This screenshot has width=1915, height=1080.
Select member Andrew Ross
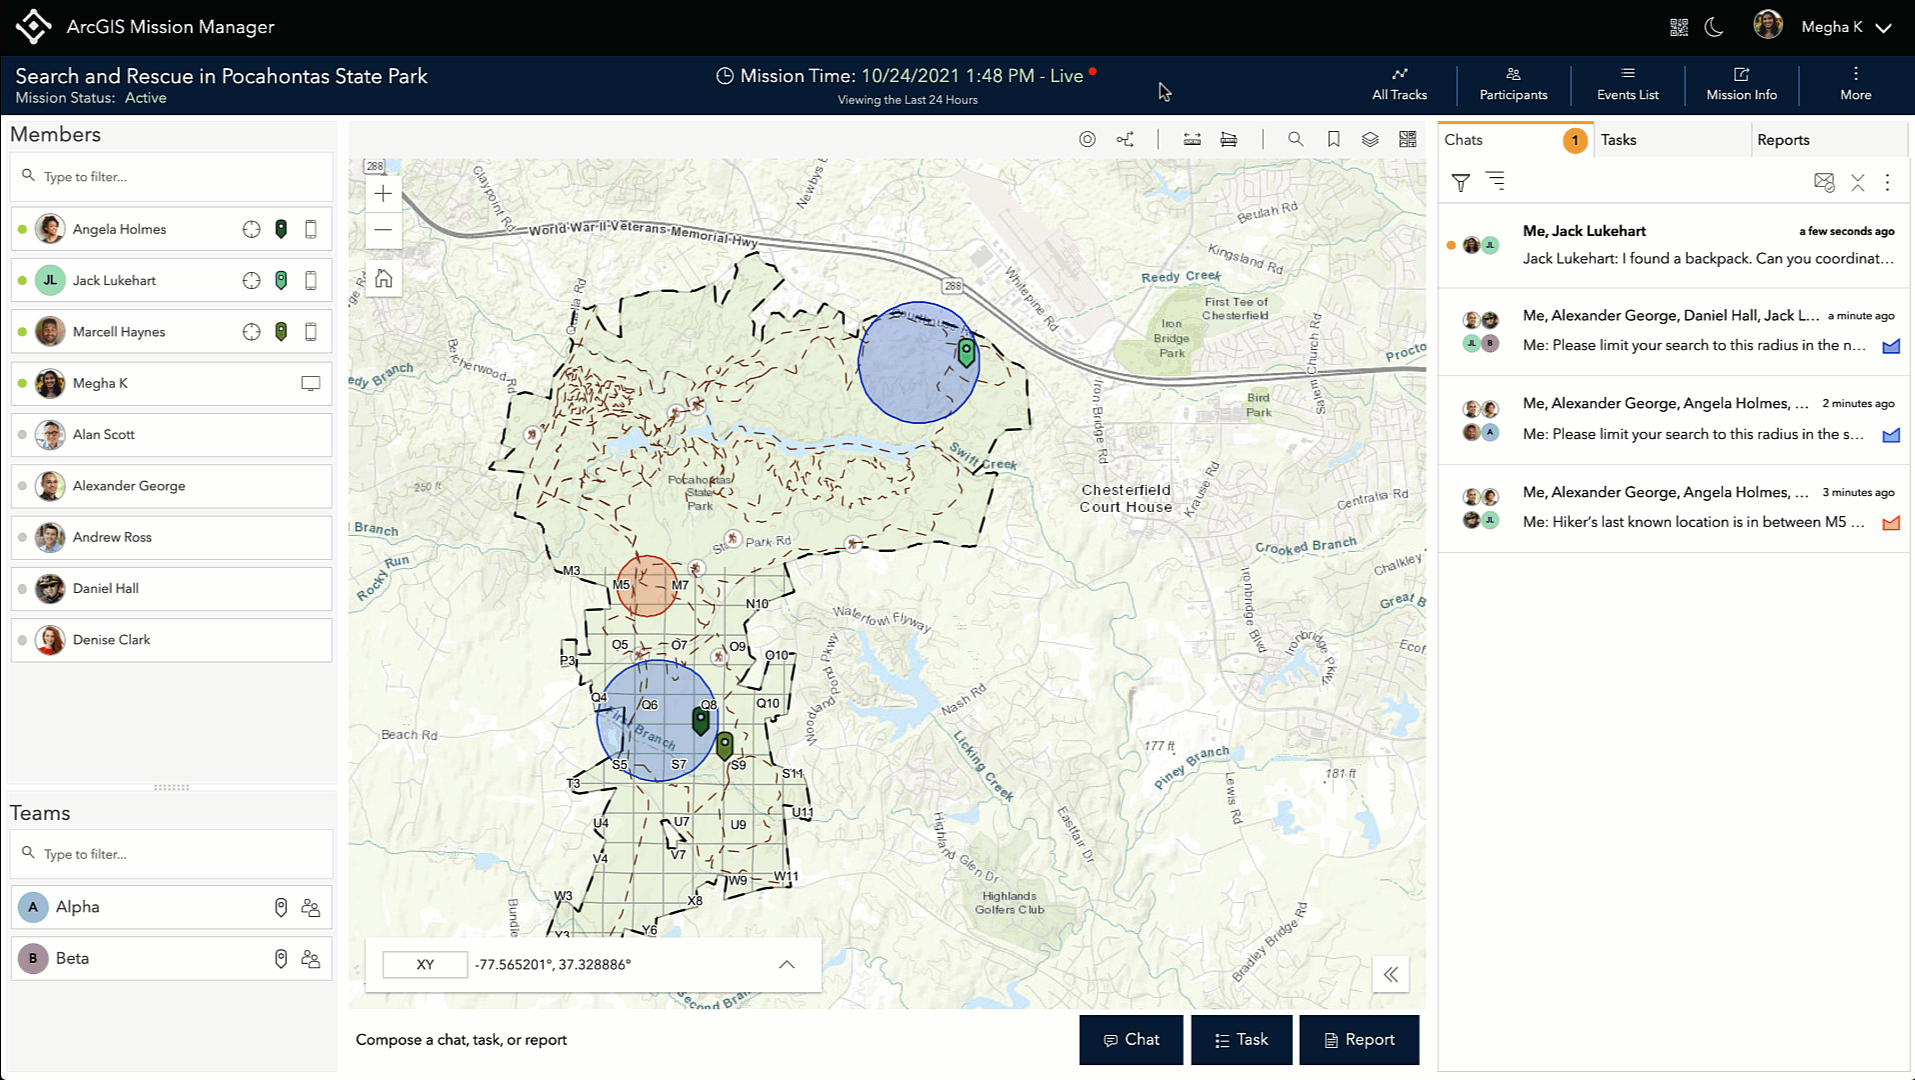(172, 537)
